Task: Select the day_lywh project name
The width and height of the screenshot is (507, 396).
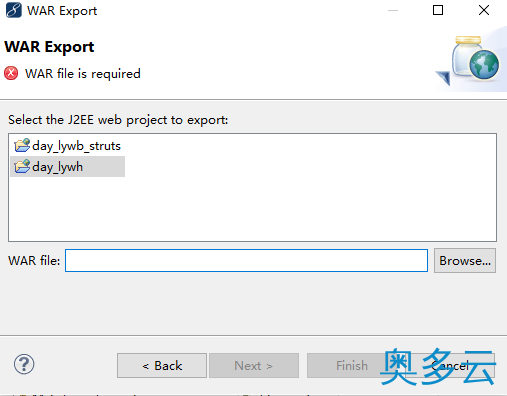Action: click(x=57, y=167)
